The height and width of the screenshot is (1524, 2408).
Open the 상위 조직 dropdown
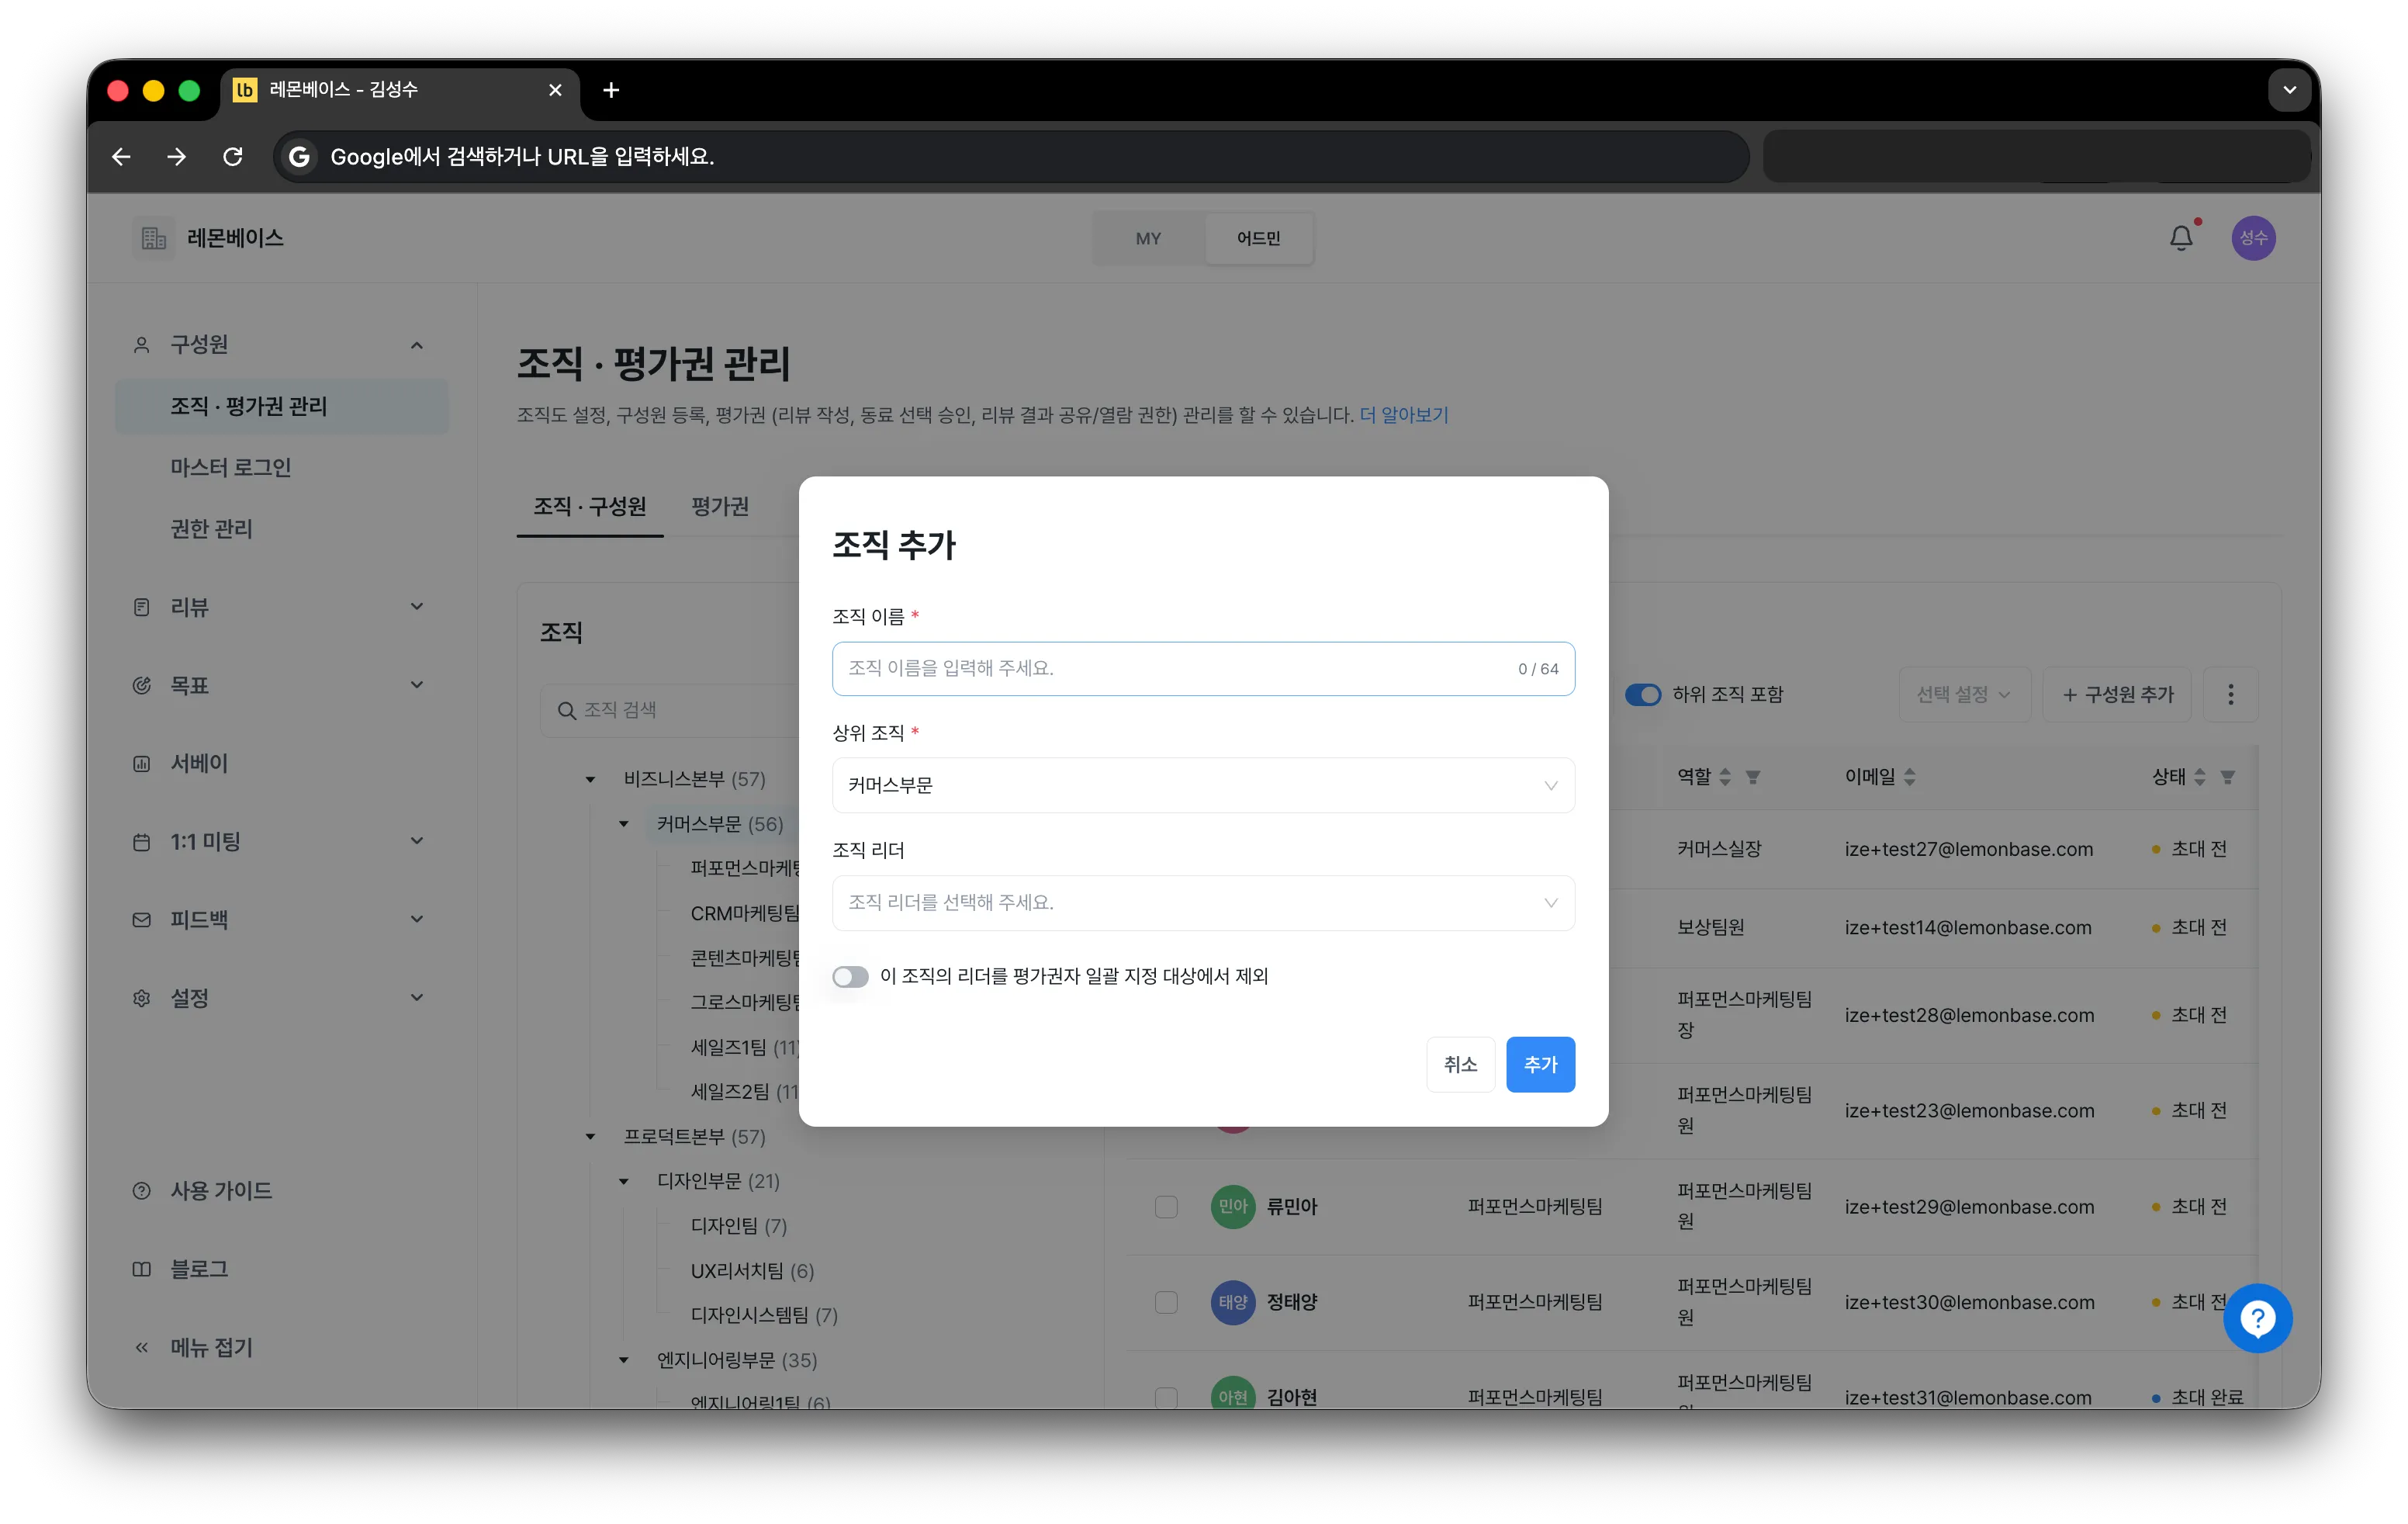click(x=1203, y=785)
